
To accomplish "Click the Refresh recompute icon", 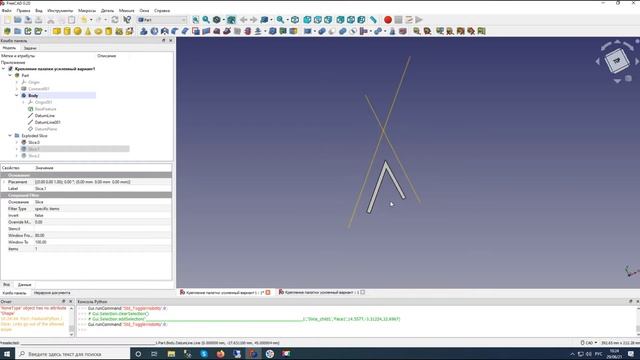I will click(115, 20).
